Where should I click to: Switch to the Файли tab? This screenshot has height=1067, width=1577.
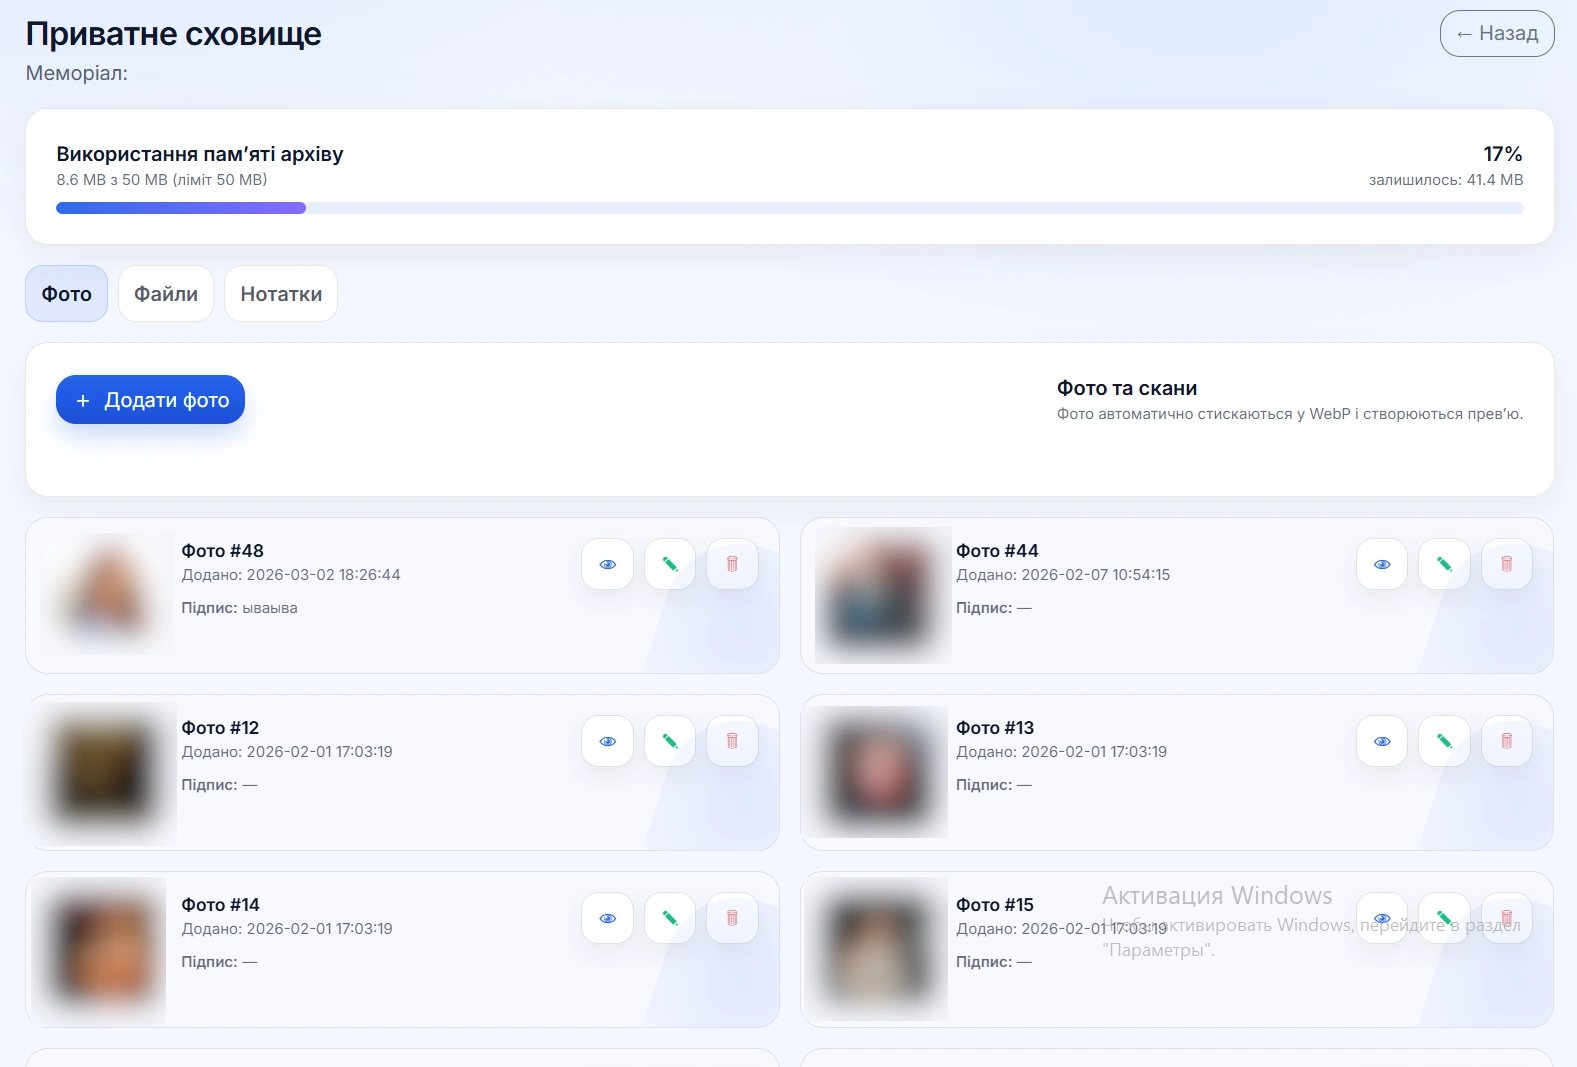coord(166,294)
